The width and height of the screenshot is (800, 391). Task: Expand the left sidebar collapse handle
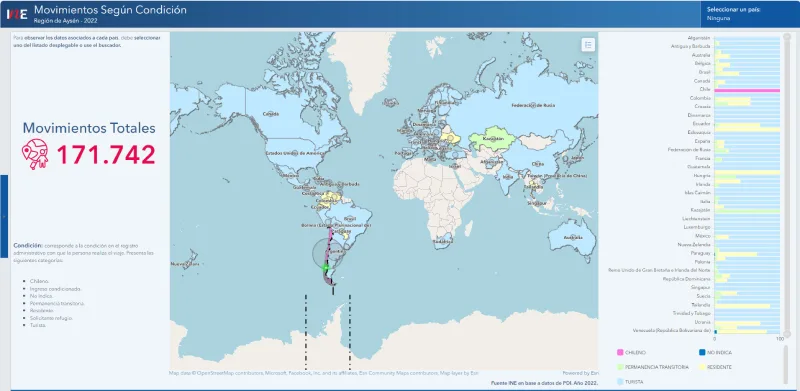(x=4, y=216)
